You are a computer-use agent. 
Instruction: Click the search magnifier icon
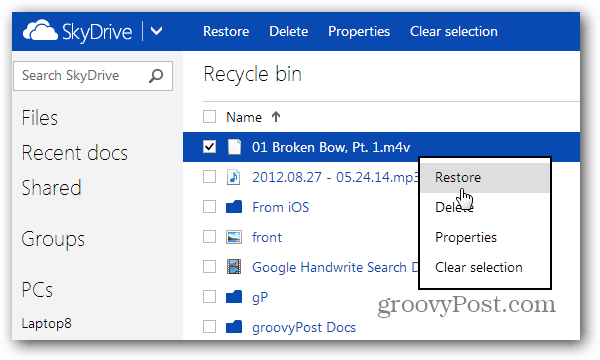156,76
